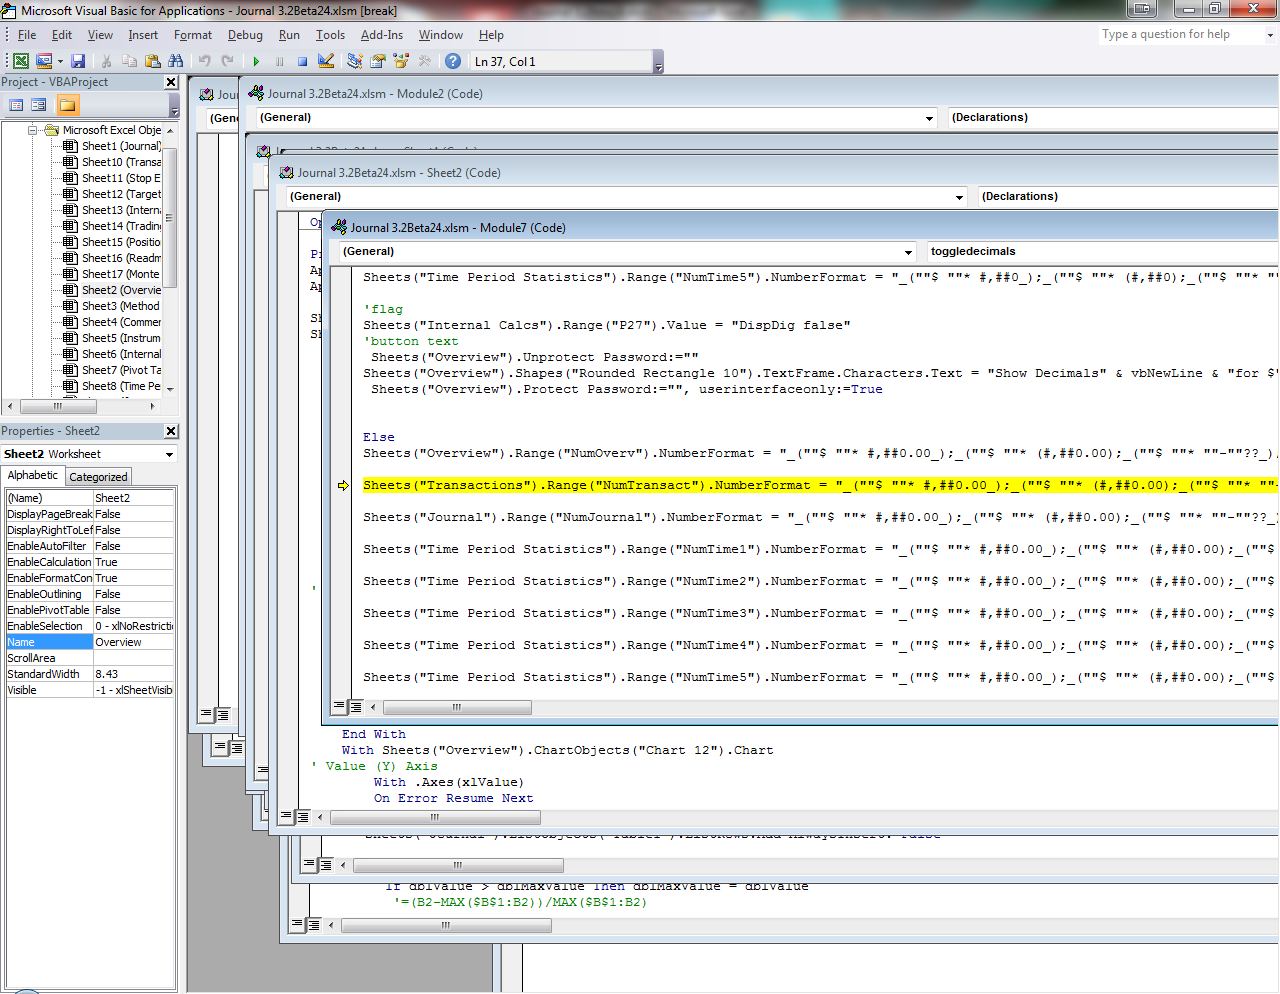Click the project tree vertical scrollbar thumb
1280x994 pixels.
click(x=169, y=217)
